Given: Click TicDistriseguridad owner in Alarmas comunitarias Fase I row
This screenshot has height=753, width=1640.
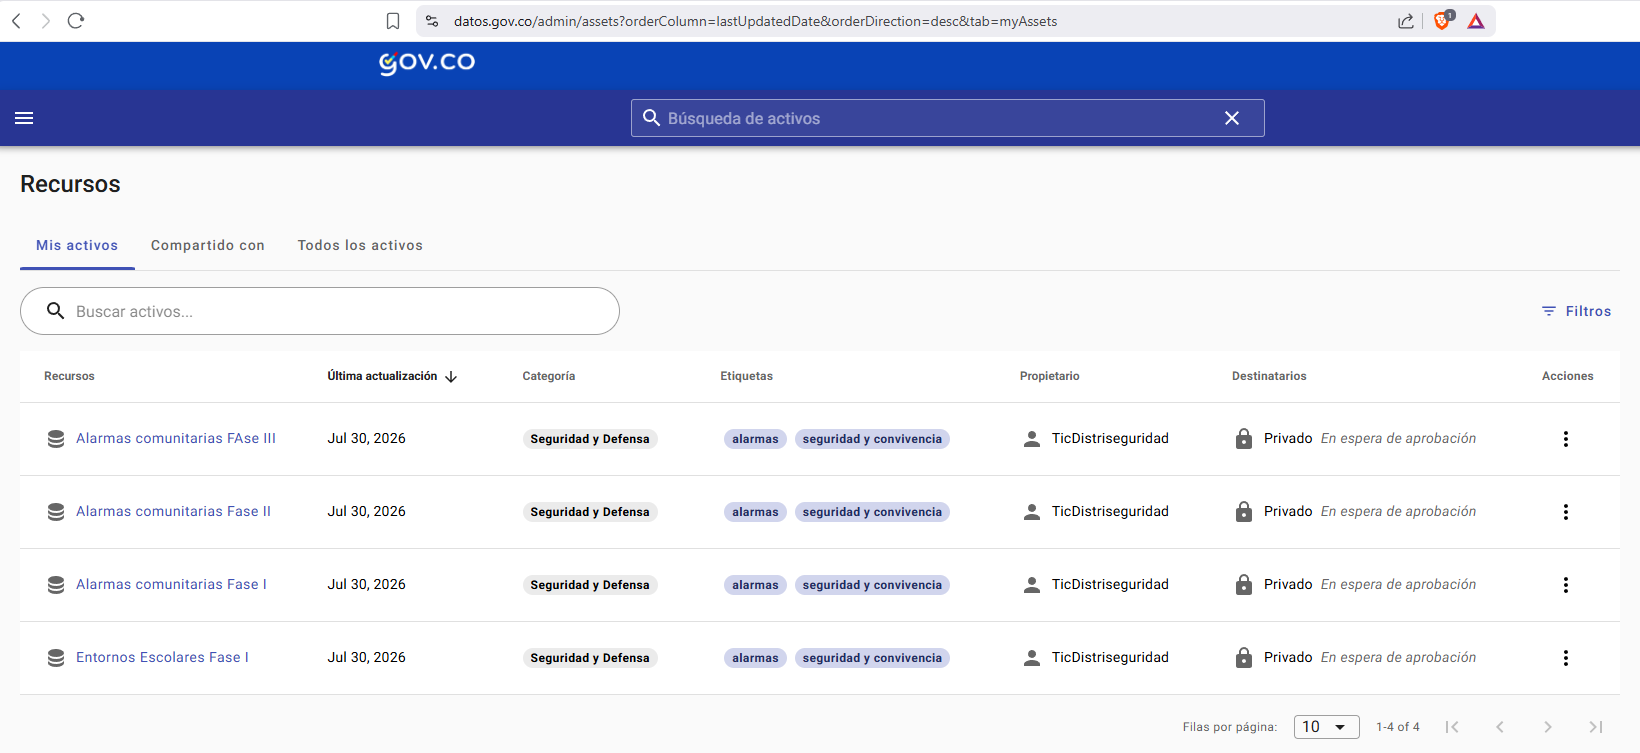Looking at the screenshot, I should 1110,584.
